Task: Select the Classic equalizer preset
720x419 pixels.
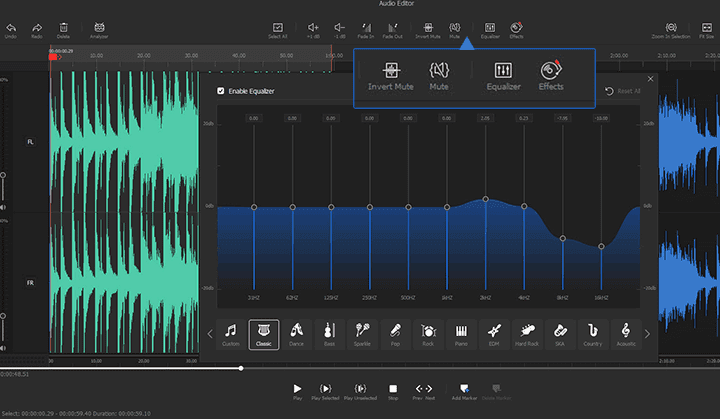Action: coord(264,333)
